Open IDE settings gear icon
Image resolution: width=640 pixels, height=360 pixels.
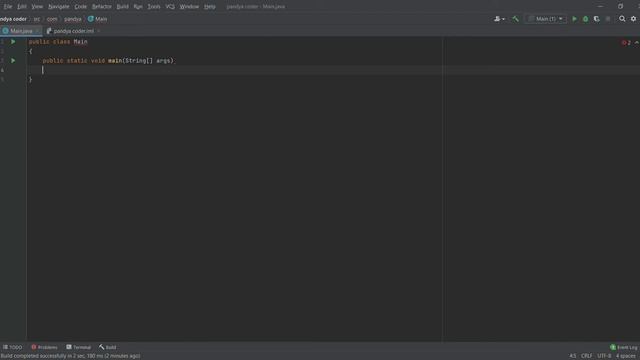[x=633, y=19]
